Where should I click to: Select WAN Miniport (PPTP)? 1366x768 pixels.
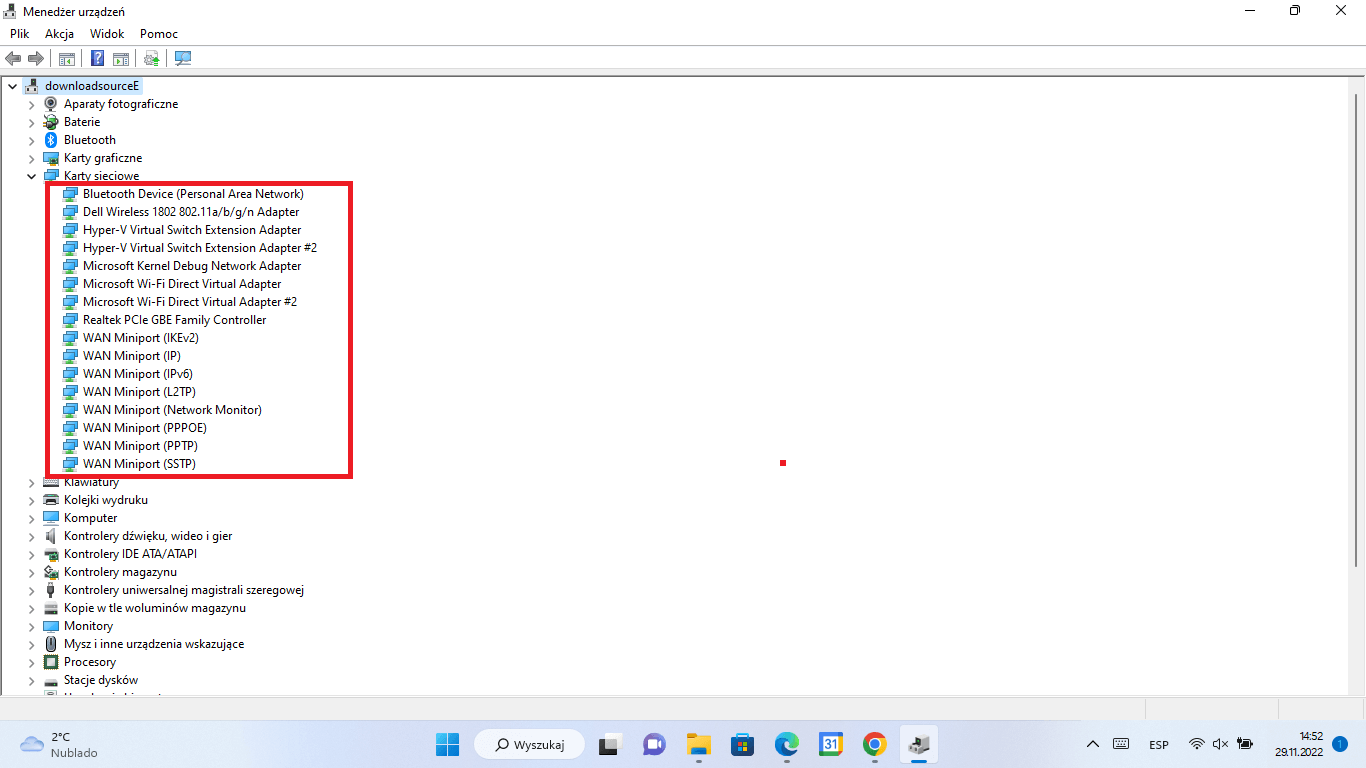tap(141, 446)
